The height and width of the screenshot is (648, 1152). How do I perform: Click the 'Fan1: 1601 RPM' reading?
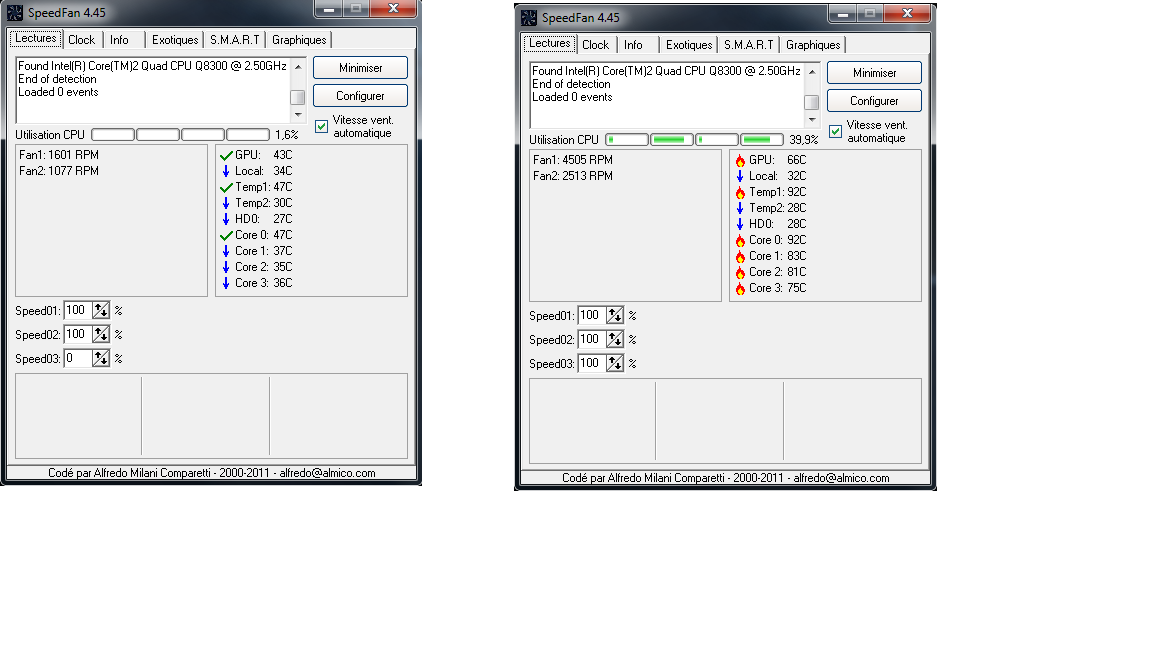click(59, 155)
